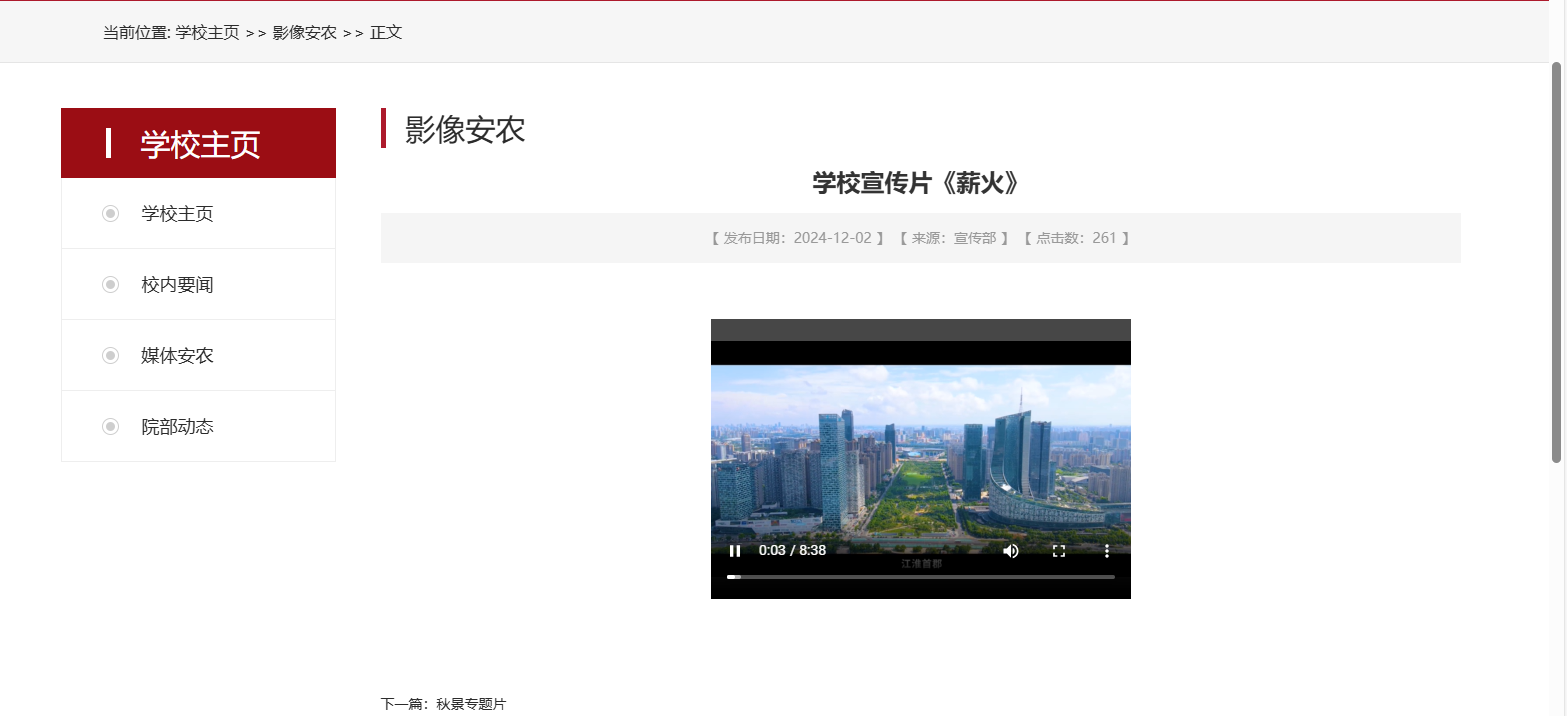
Task: Open volume control popup on the player
Action: click(1010, 551)
